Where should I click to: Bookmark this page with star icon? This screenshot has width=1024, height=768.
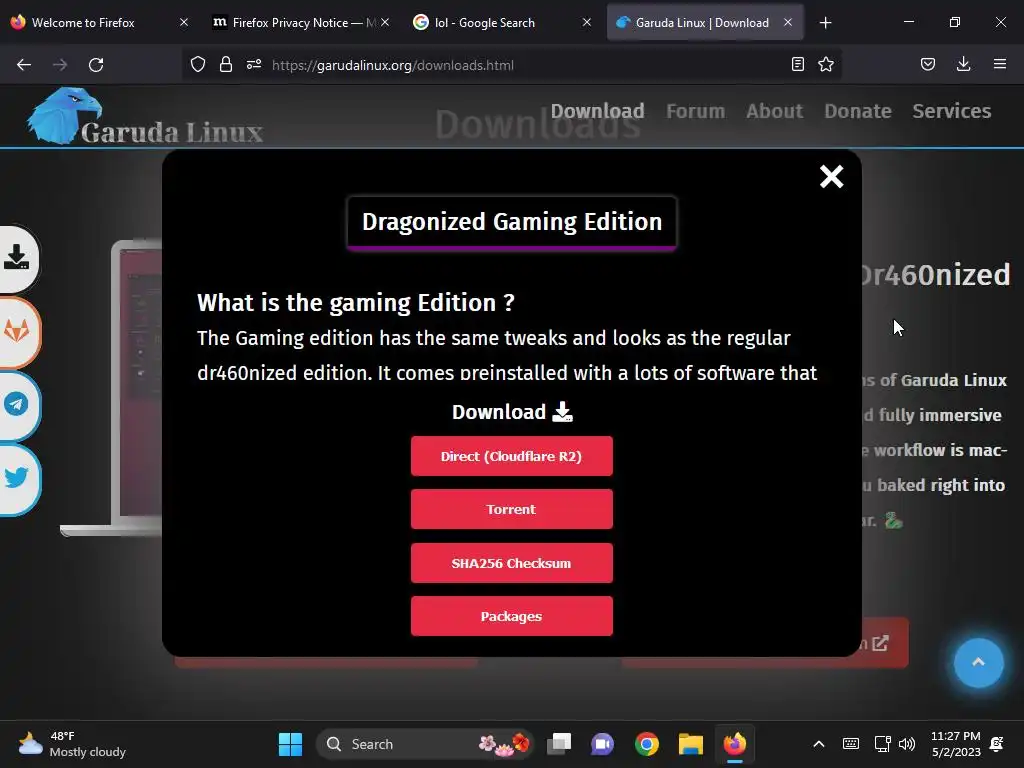(x=825, y=64)
